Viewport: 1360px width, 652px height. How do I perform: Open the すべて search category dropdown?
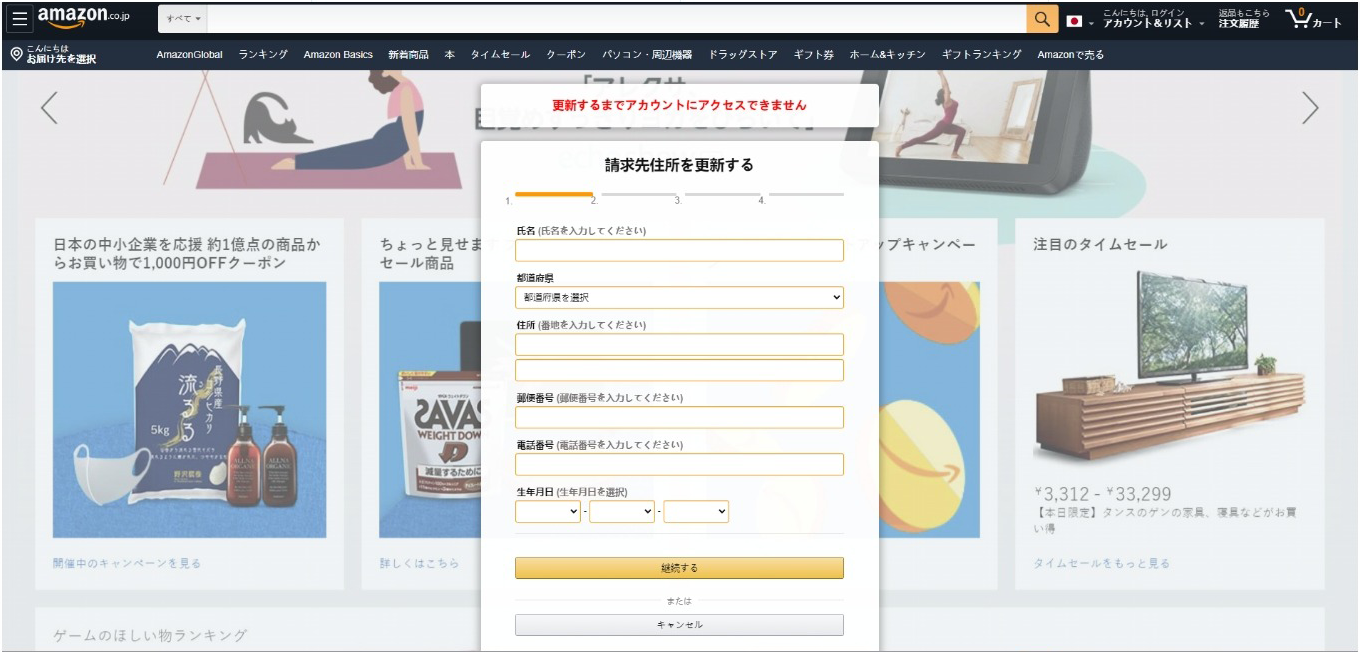point(181,17)
